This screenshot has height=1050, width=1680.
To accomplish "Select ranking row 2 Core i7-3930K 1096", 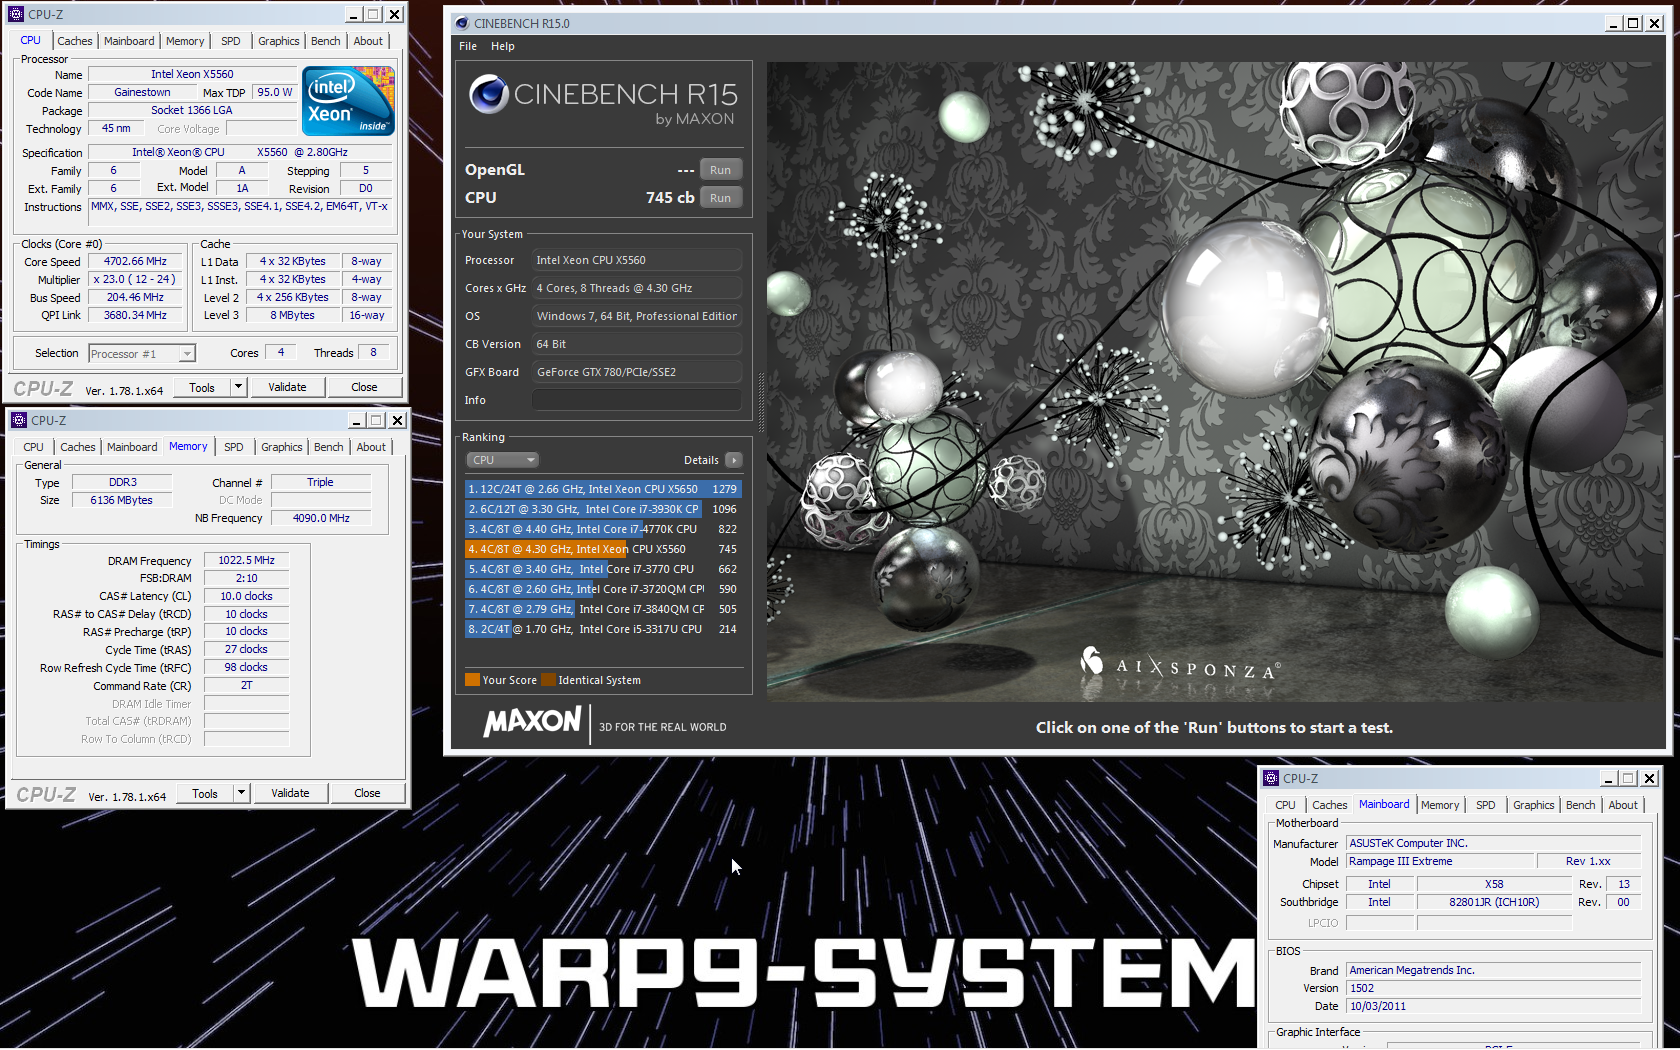I will pyautogui.click(x=603, y=509).
